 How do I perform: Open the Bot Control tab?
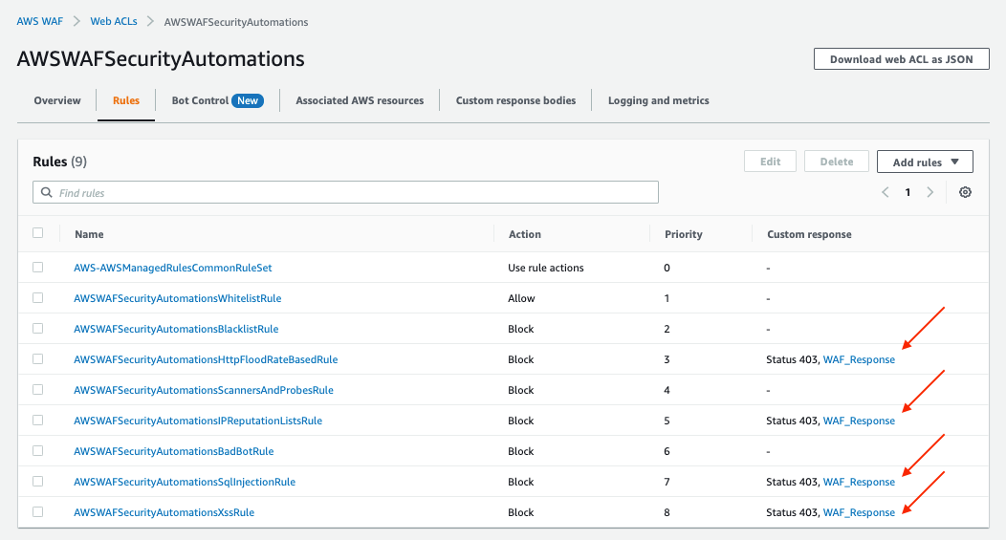pyautogui.click(x=217, y=101)
